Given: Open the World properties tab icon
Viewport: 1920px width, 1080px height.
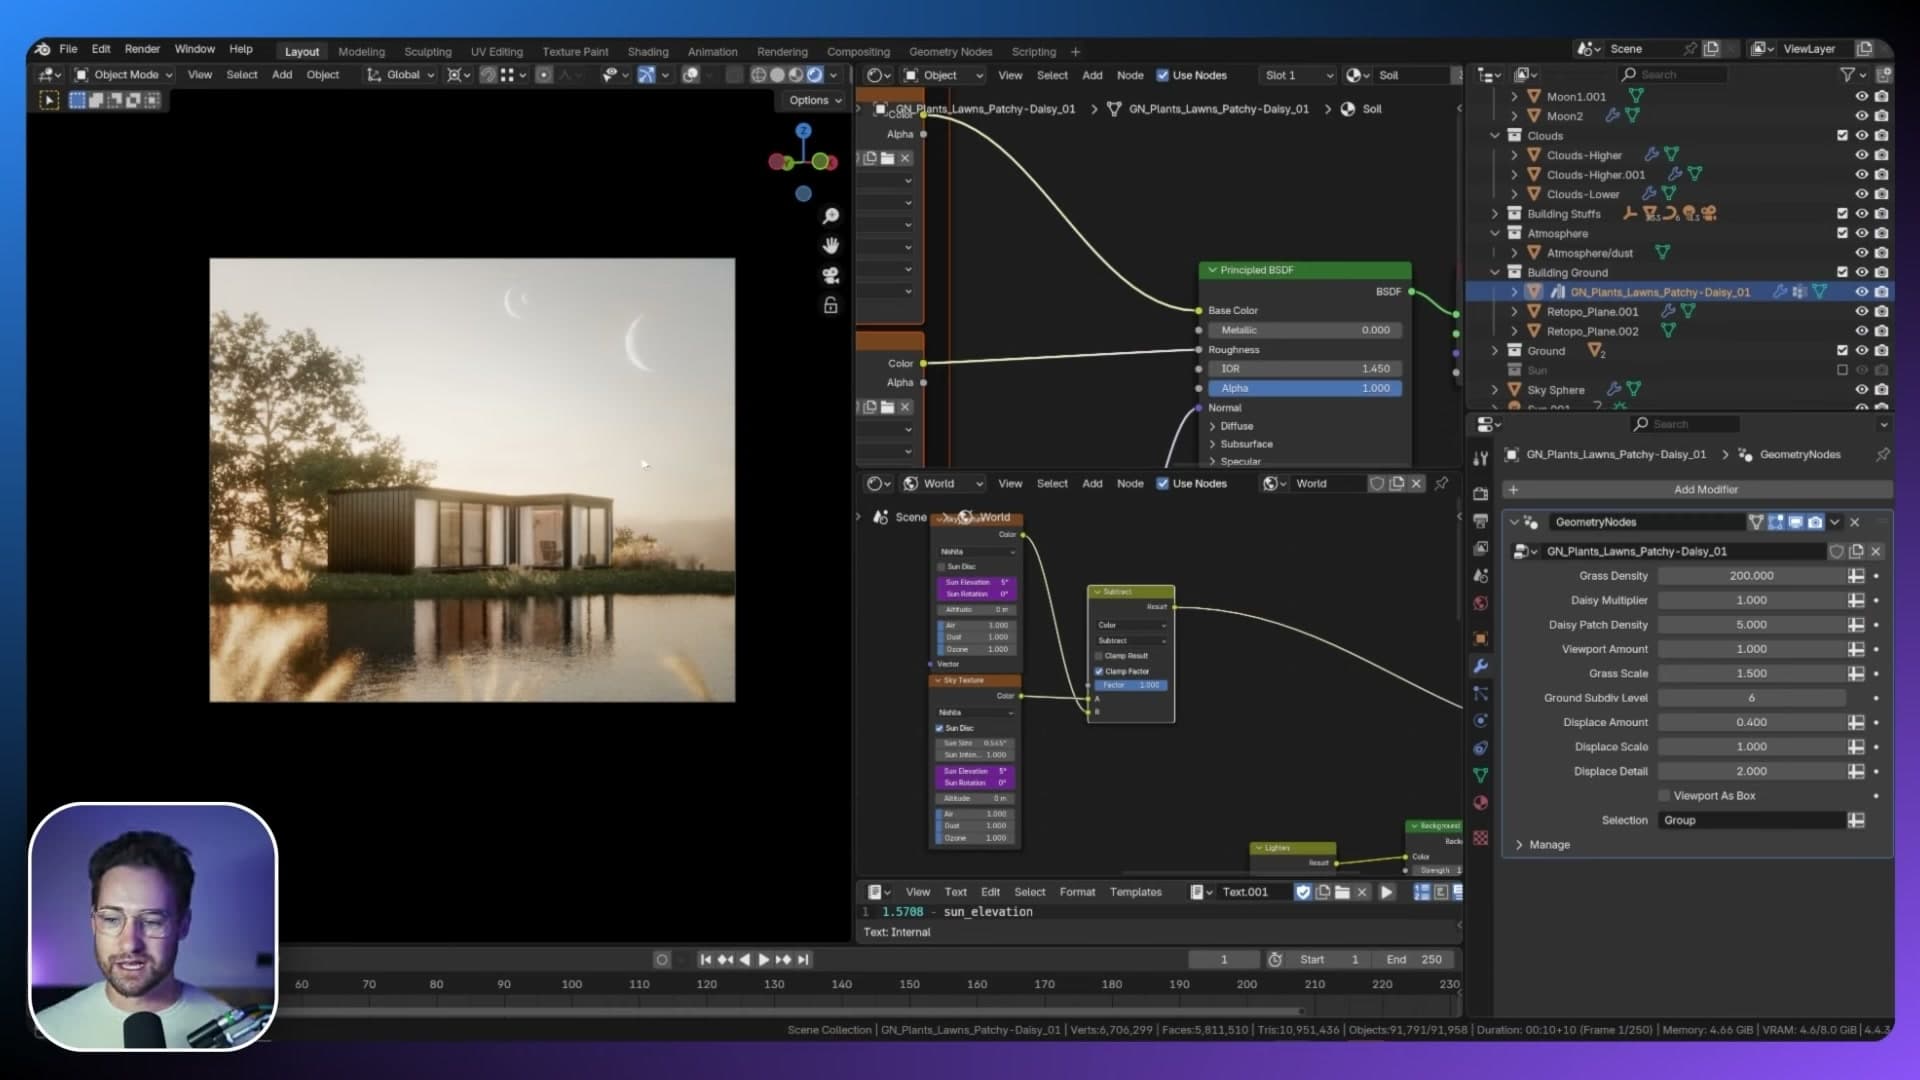Looking at the screenshot, I should coord(1481,603).
